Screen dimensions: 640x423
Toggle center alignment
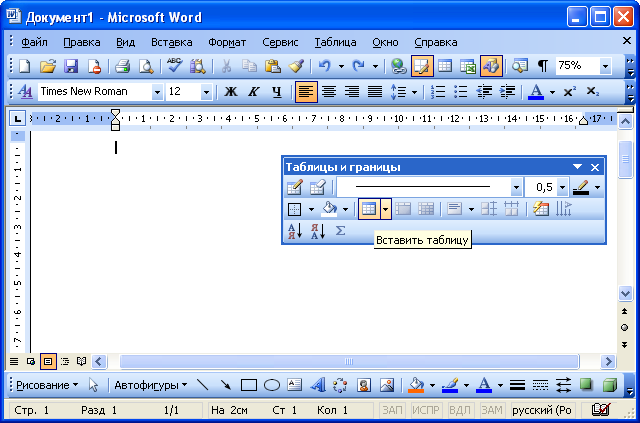pos(329,91)
